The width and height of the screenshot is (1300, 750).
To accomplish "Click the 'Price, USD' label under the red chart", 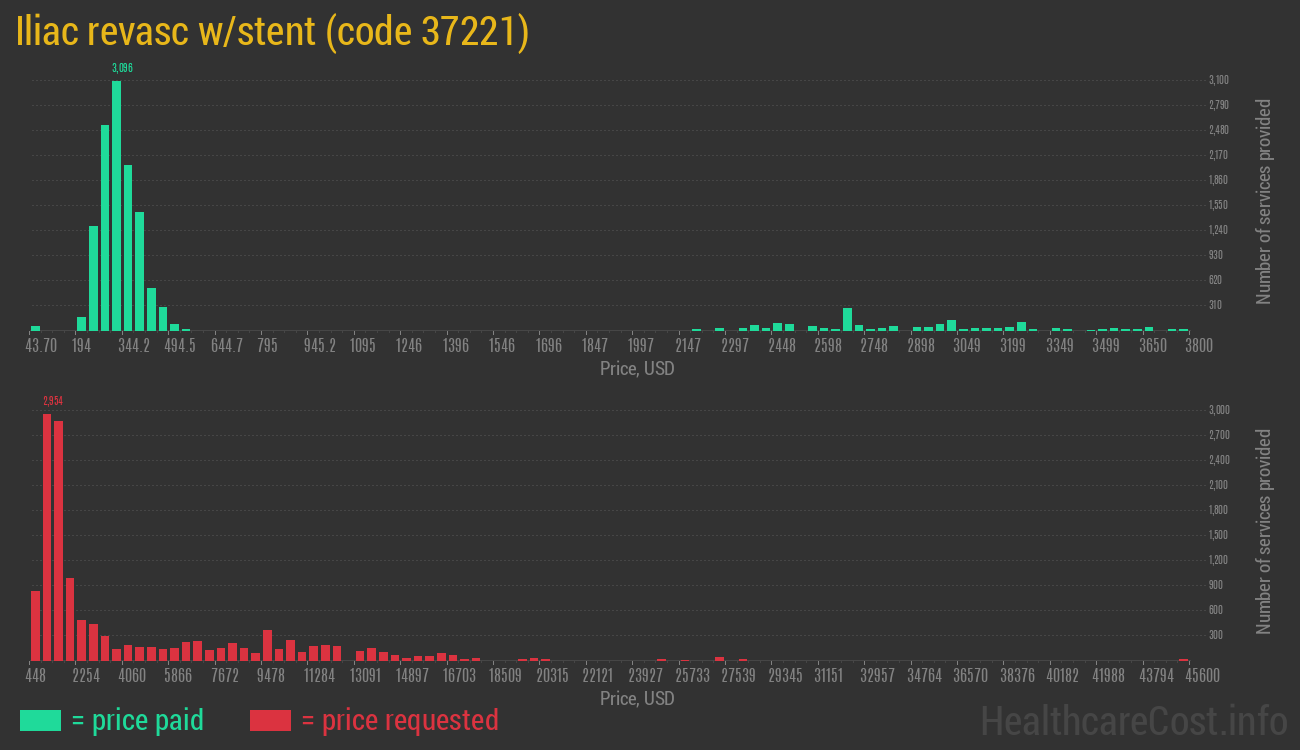I will click(637, 698).
